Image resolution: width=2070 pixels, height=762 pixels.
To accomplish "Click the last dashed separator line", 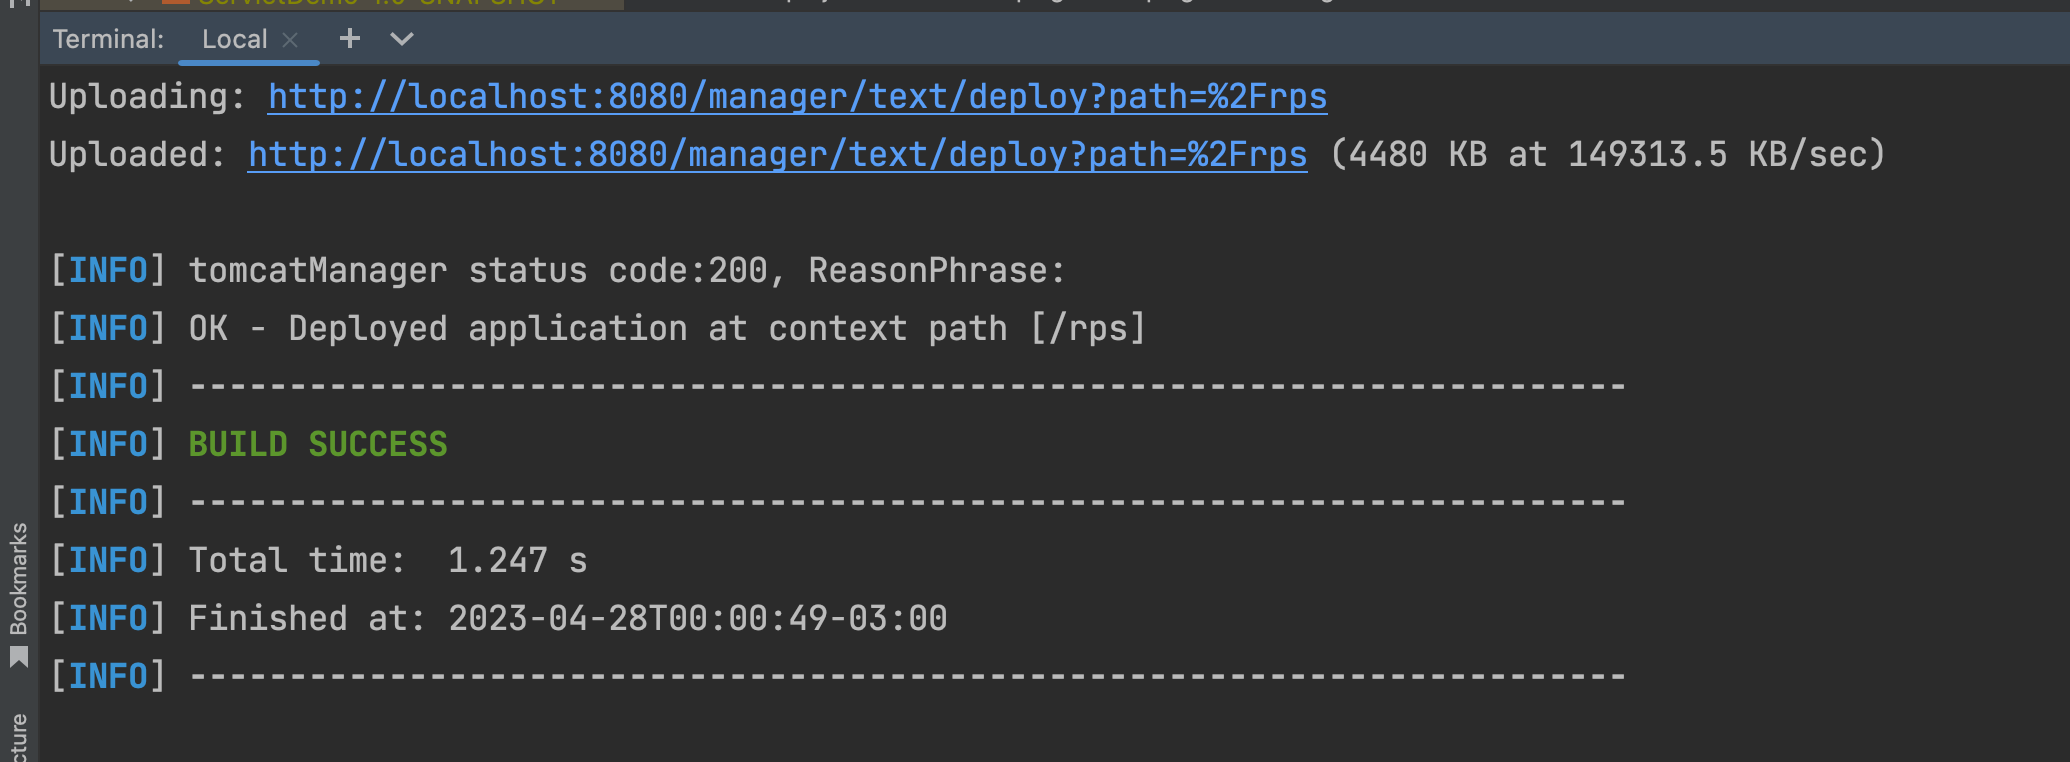I will pos(907,677).
